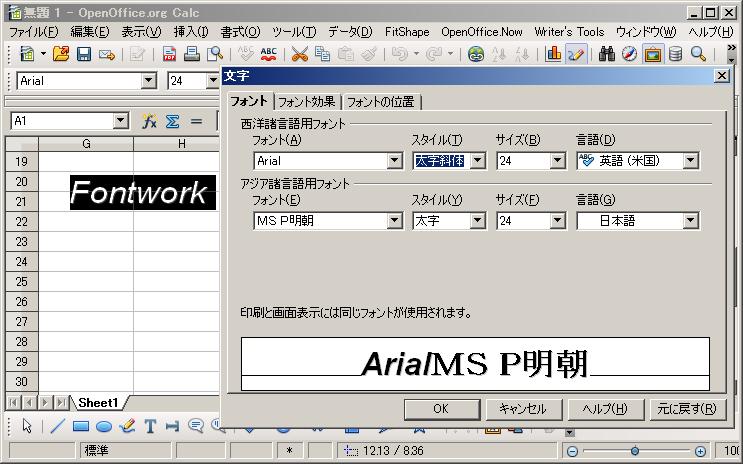Expand Western font (A) Arial dropdown
The width and height of the screenshot is (743, 464).
point(394,161)
